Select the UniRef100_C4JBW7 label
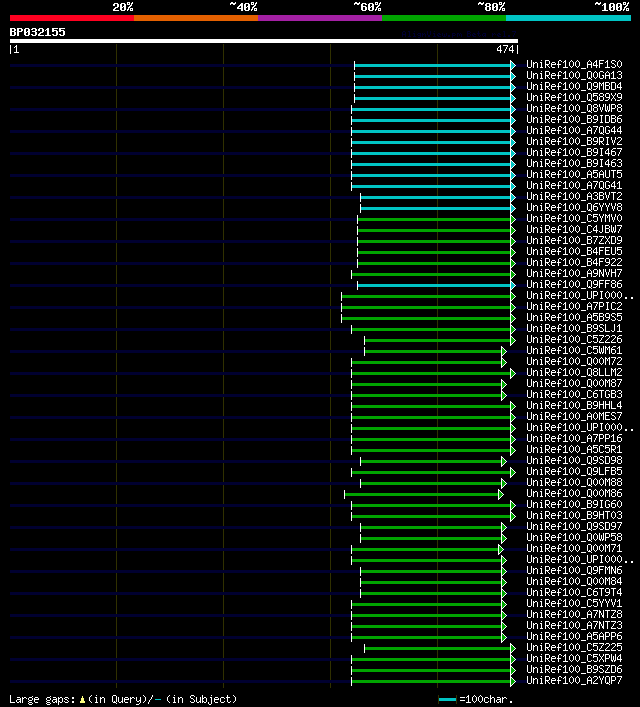This screenshot has height=707, width=640. tap(574, 230)
